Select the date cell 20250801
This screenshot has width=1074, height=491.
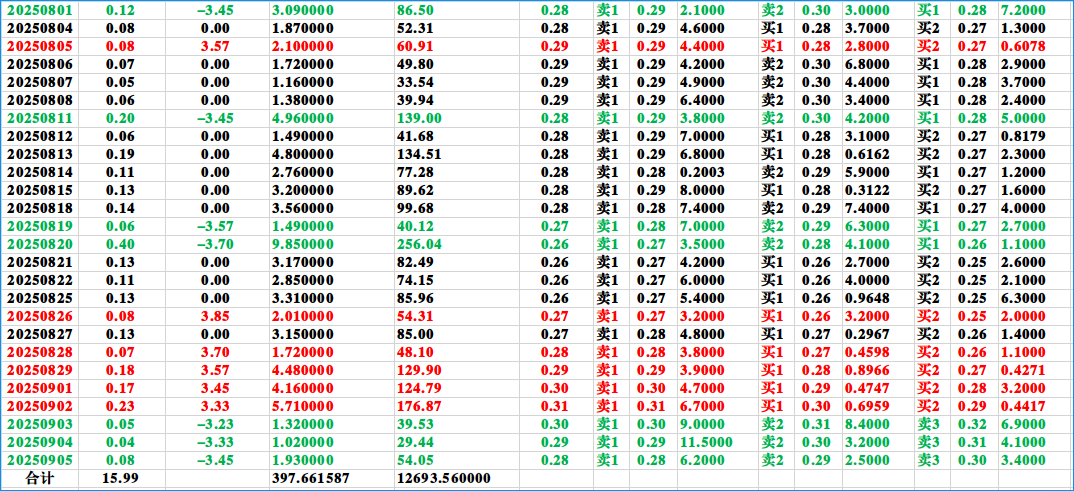click(39, 10)
